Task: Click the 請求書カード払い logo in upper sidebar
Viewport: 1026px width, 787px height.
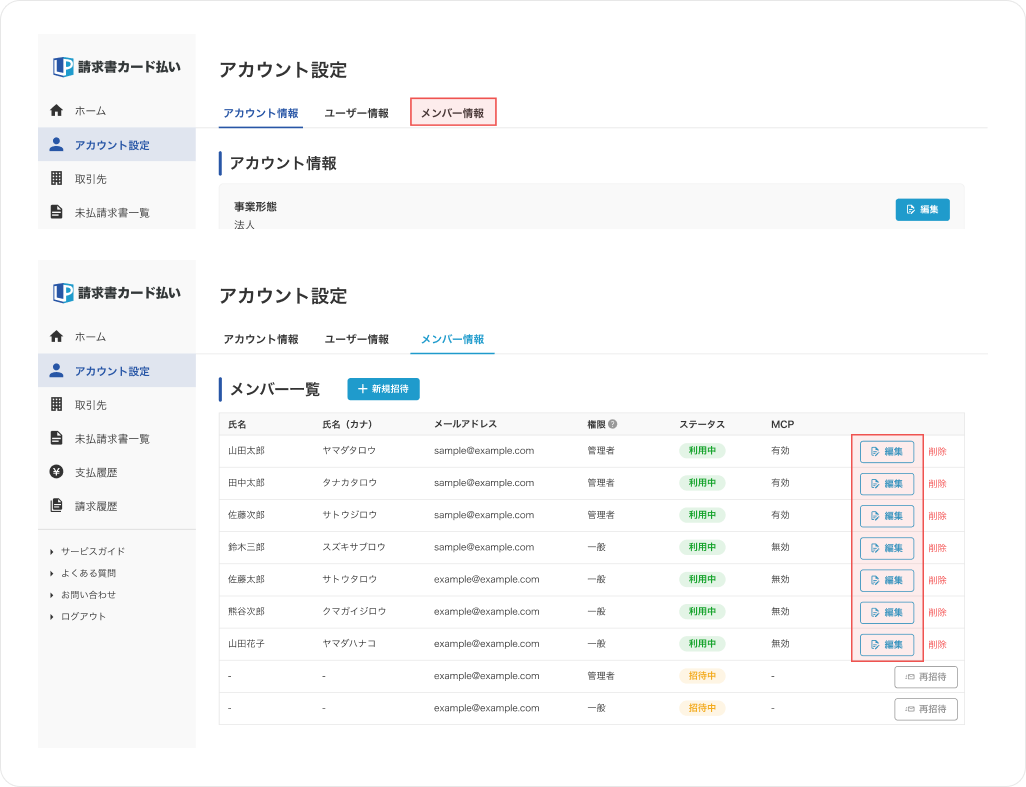Action: pyautogui.click(x=116, y=67)
